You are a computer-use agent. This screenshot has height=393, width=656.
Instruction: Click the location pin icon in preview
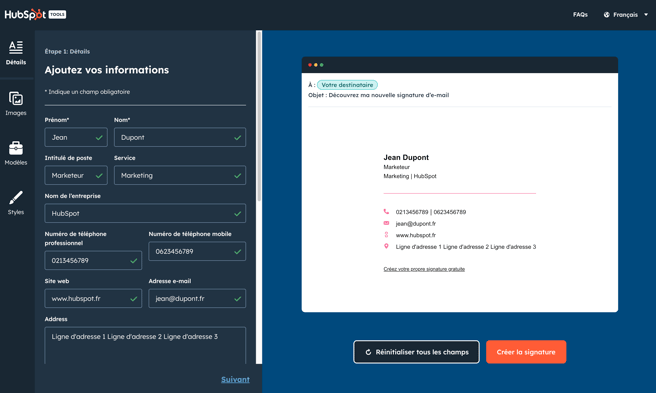(386, 247)
